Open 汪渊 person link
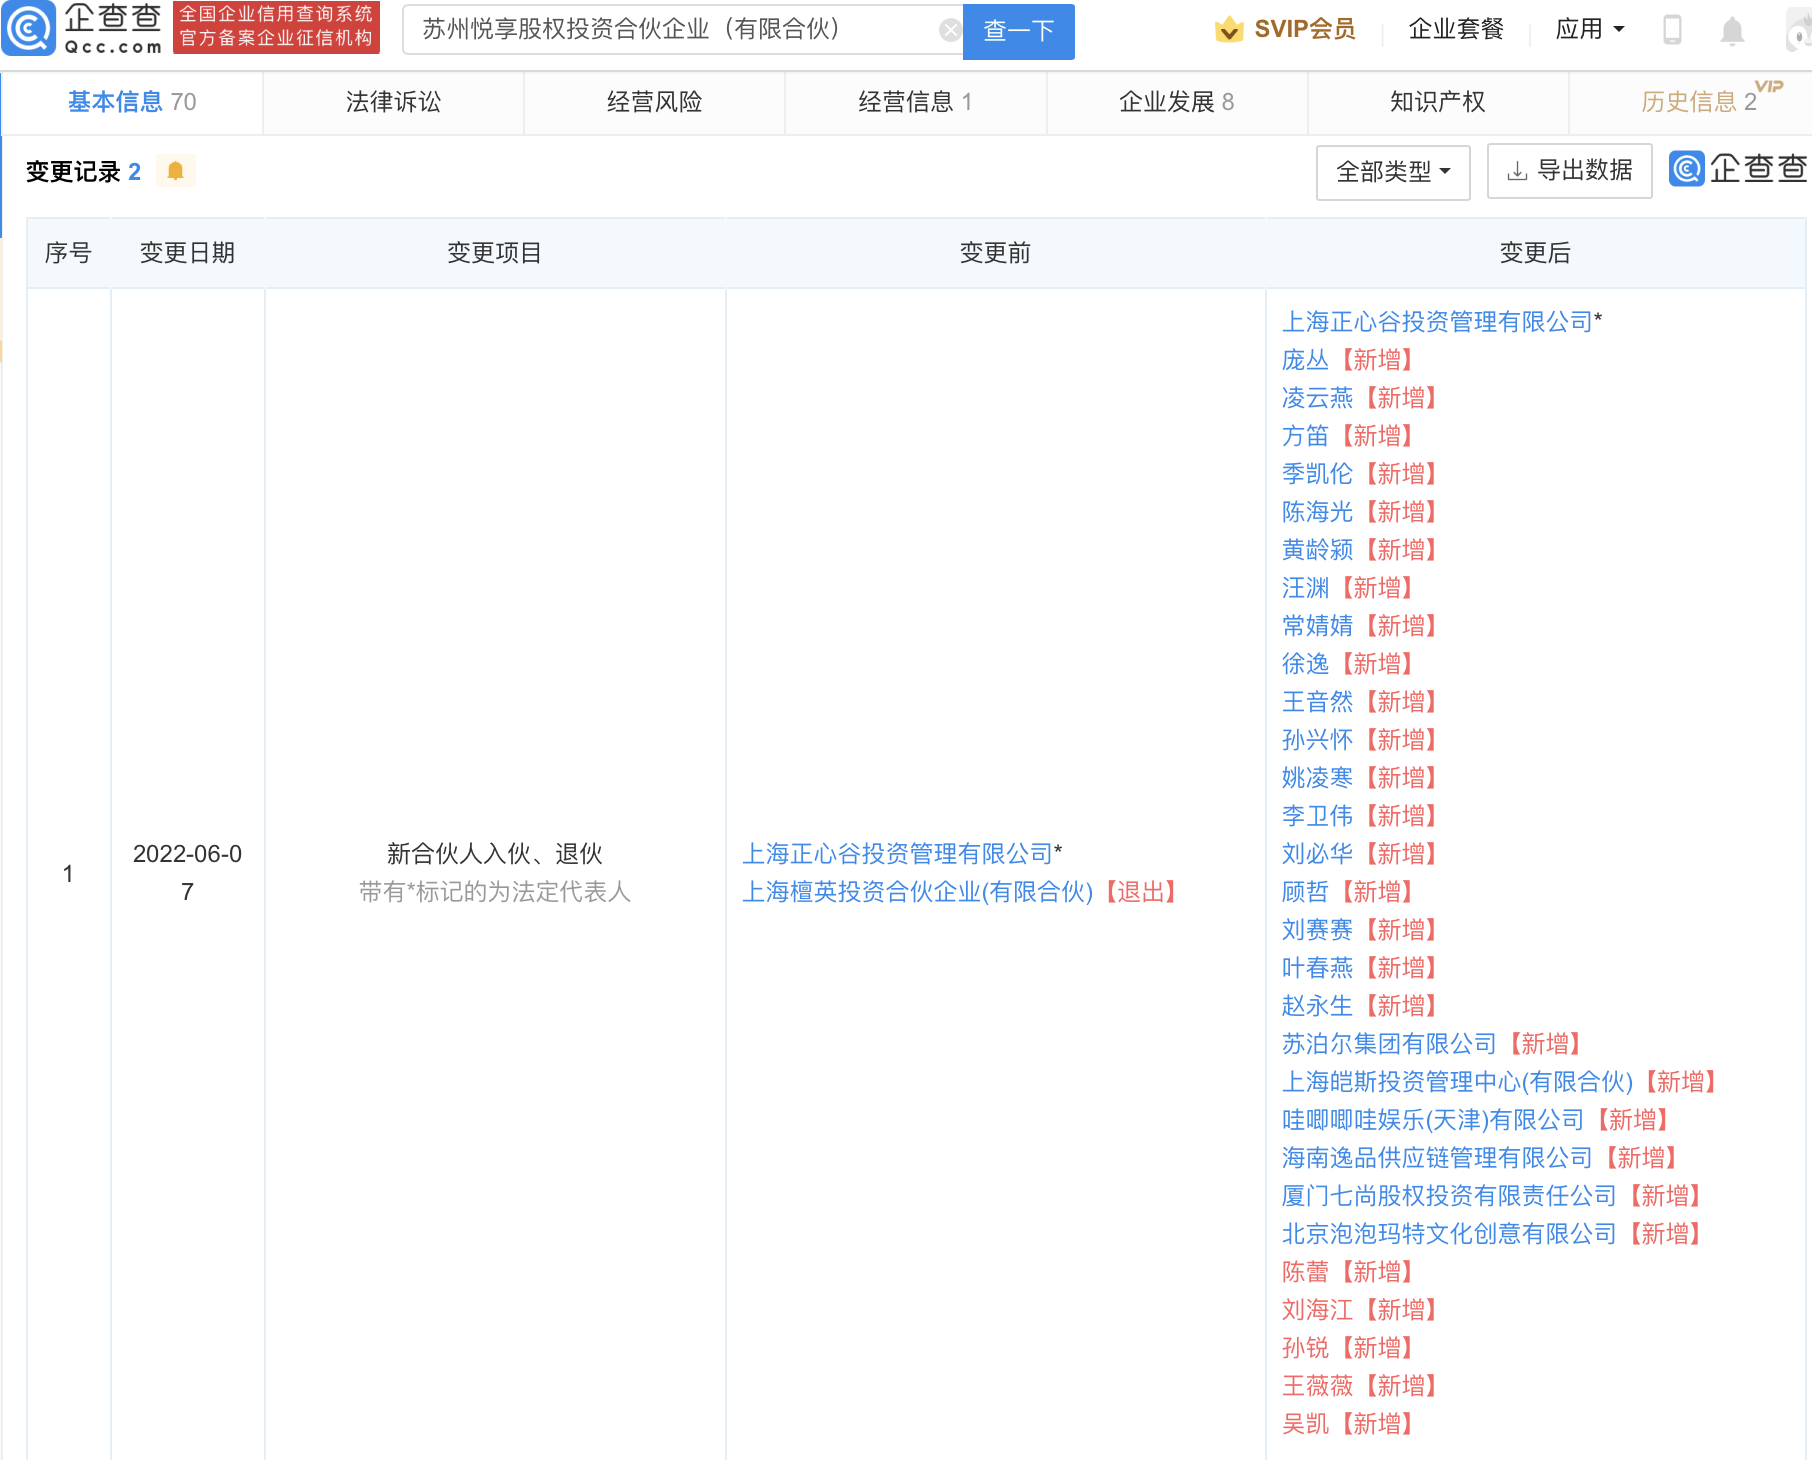 [x=1305, y=588]
